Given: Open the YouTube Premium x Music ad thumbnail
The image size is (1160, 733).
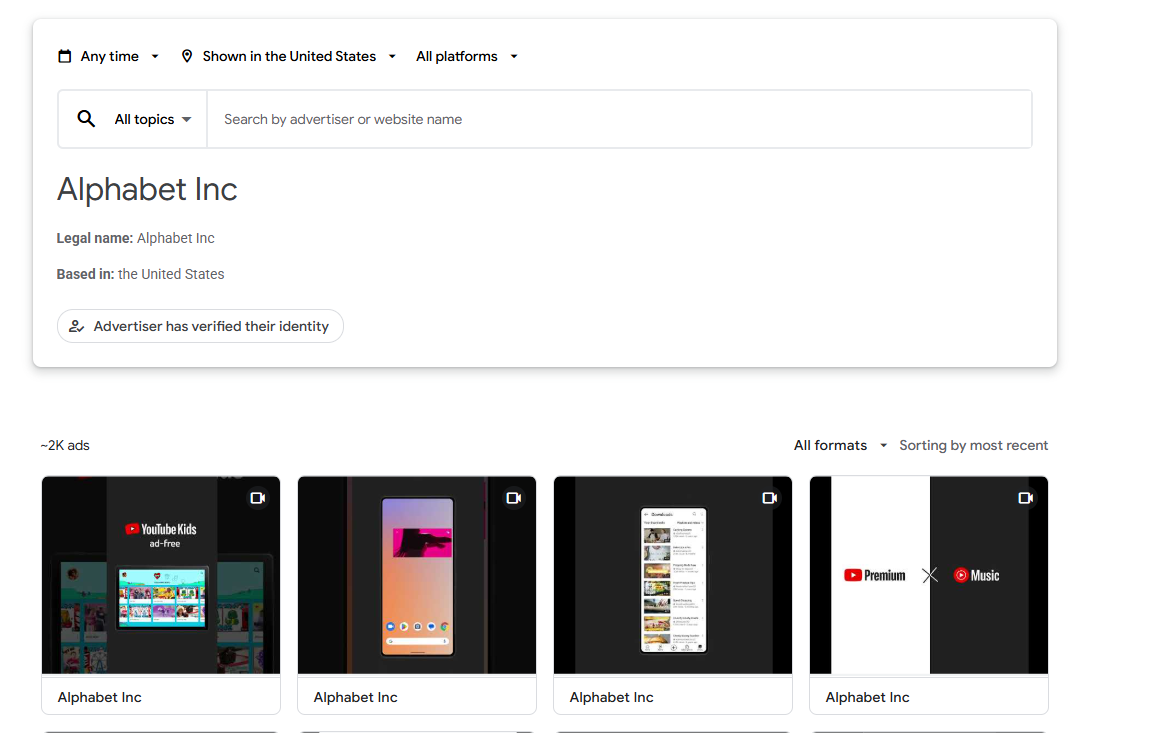Looking at the screenshot, I should pos(928,575).
